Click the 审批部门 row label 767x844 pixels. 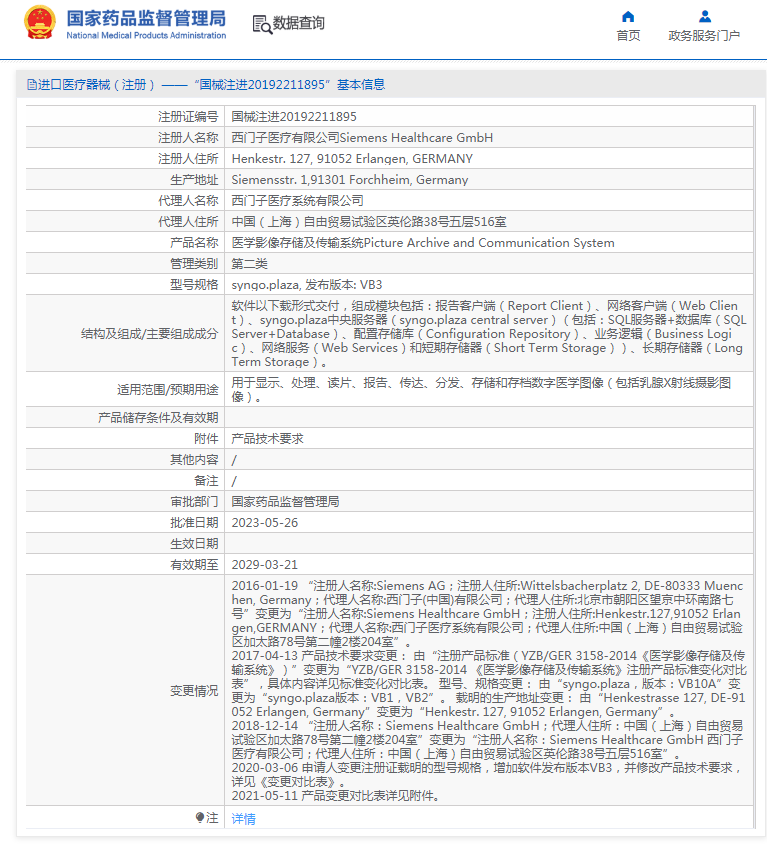coord(194,502)
